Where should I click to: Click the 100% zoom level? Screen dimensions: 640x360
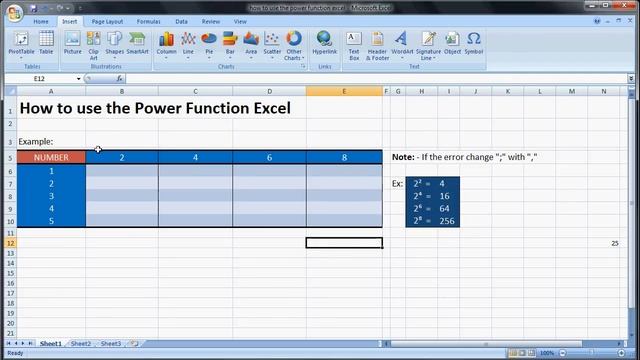coord(547,353)
